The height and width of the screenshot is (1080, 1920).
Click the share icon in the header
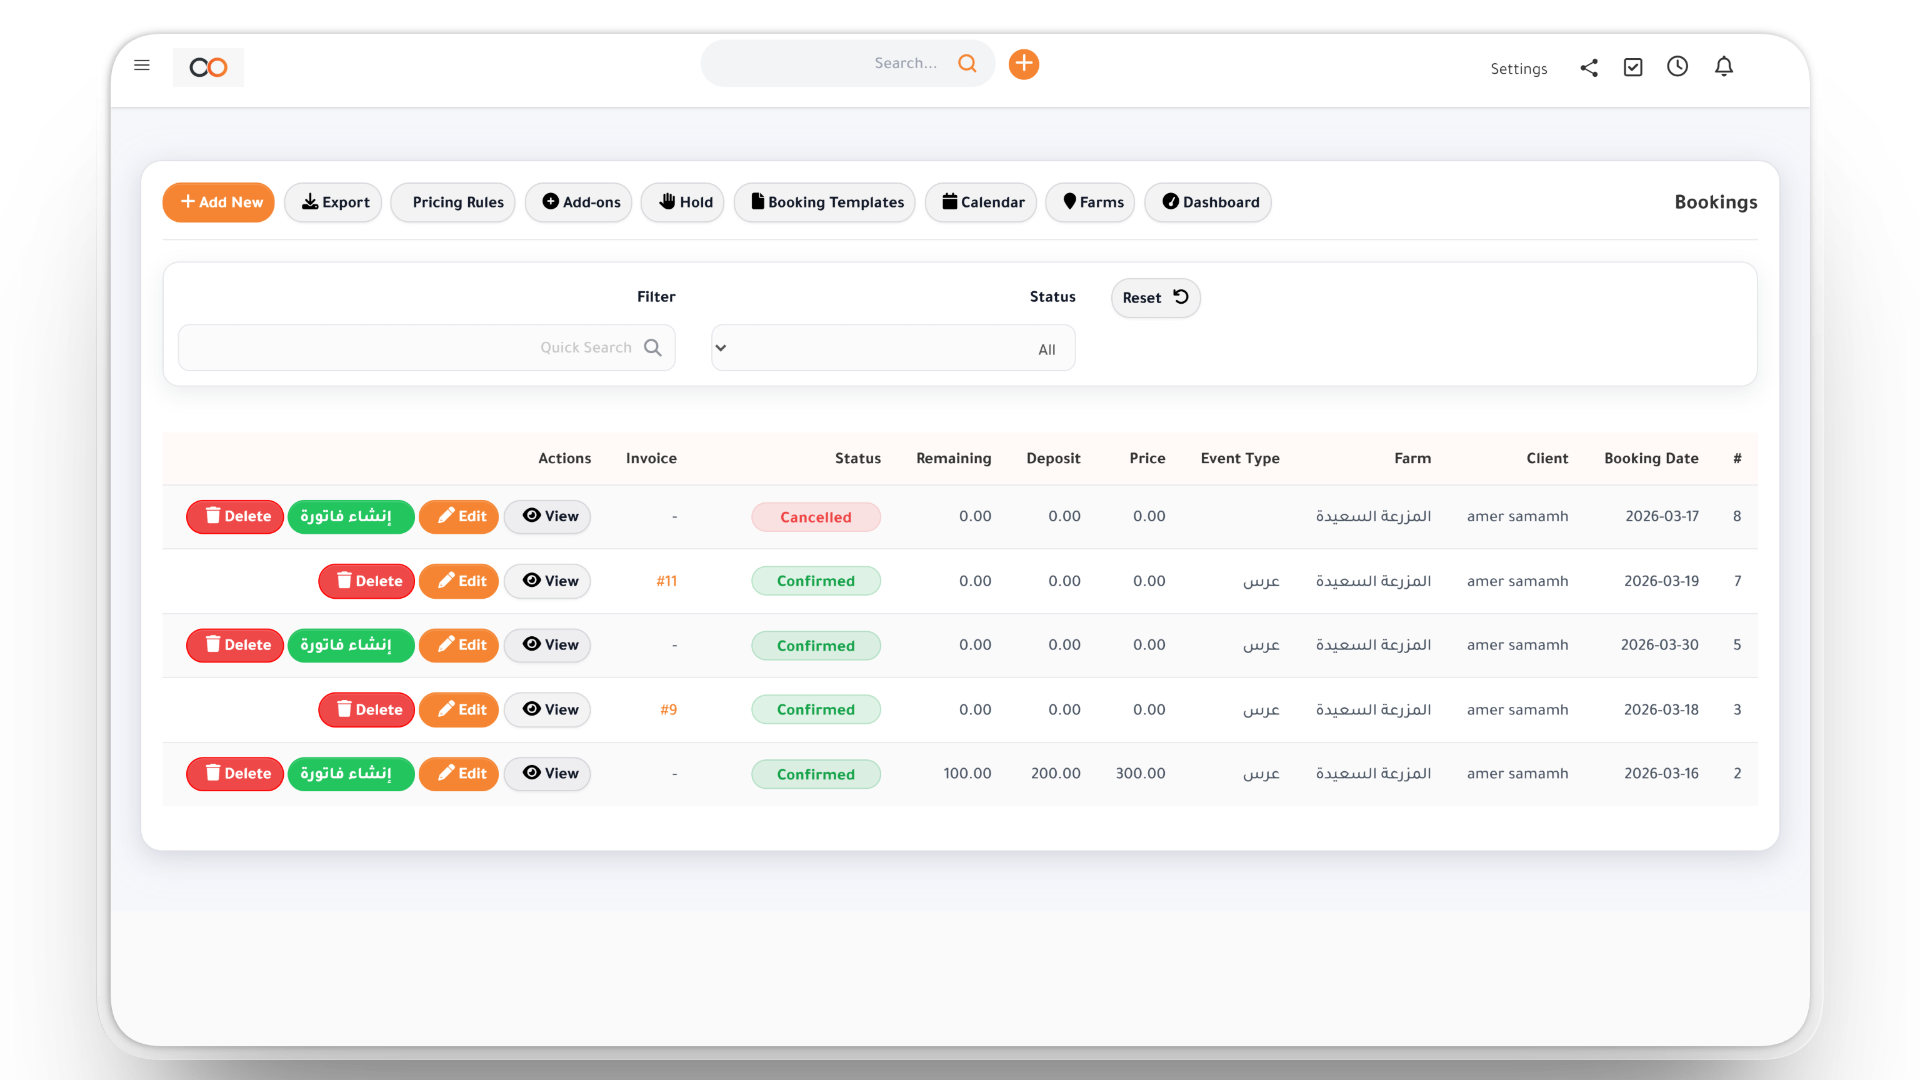click(x=1589, y=67)
